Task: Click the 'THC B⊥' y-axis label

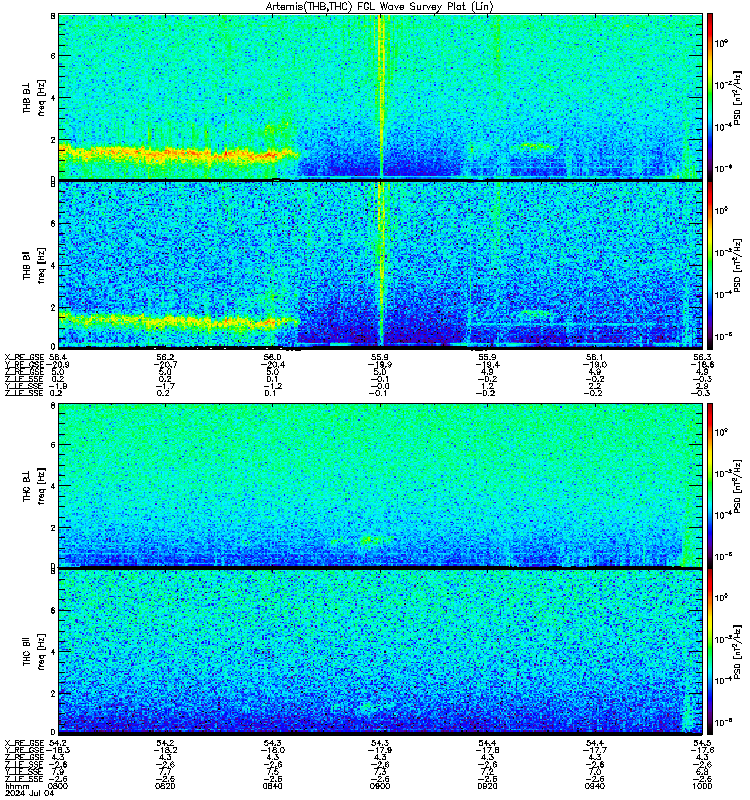Action: pyautogui.click(x=27, y=485)
